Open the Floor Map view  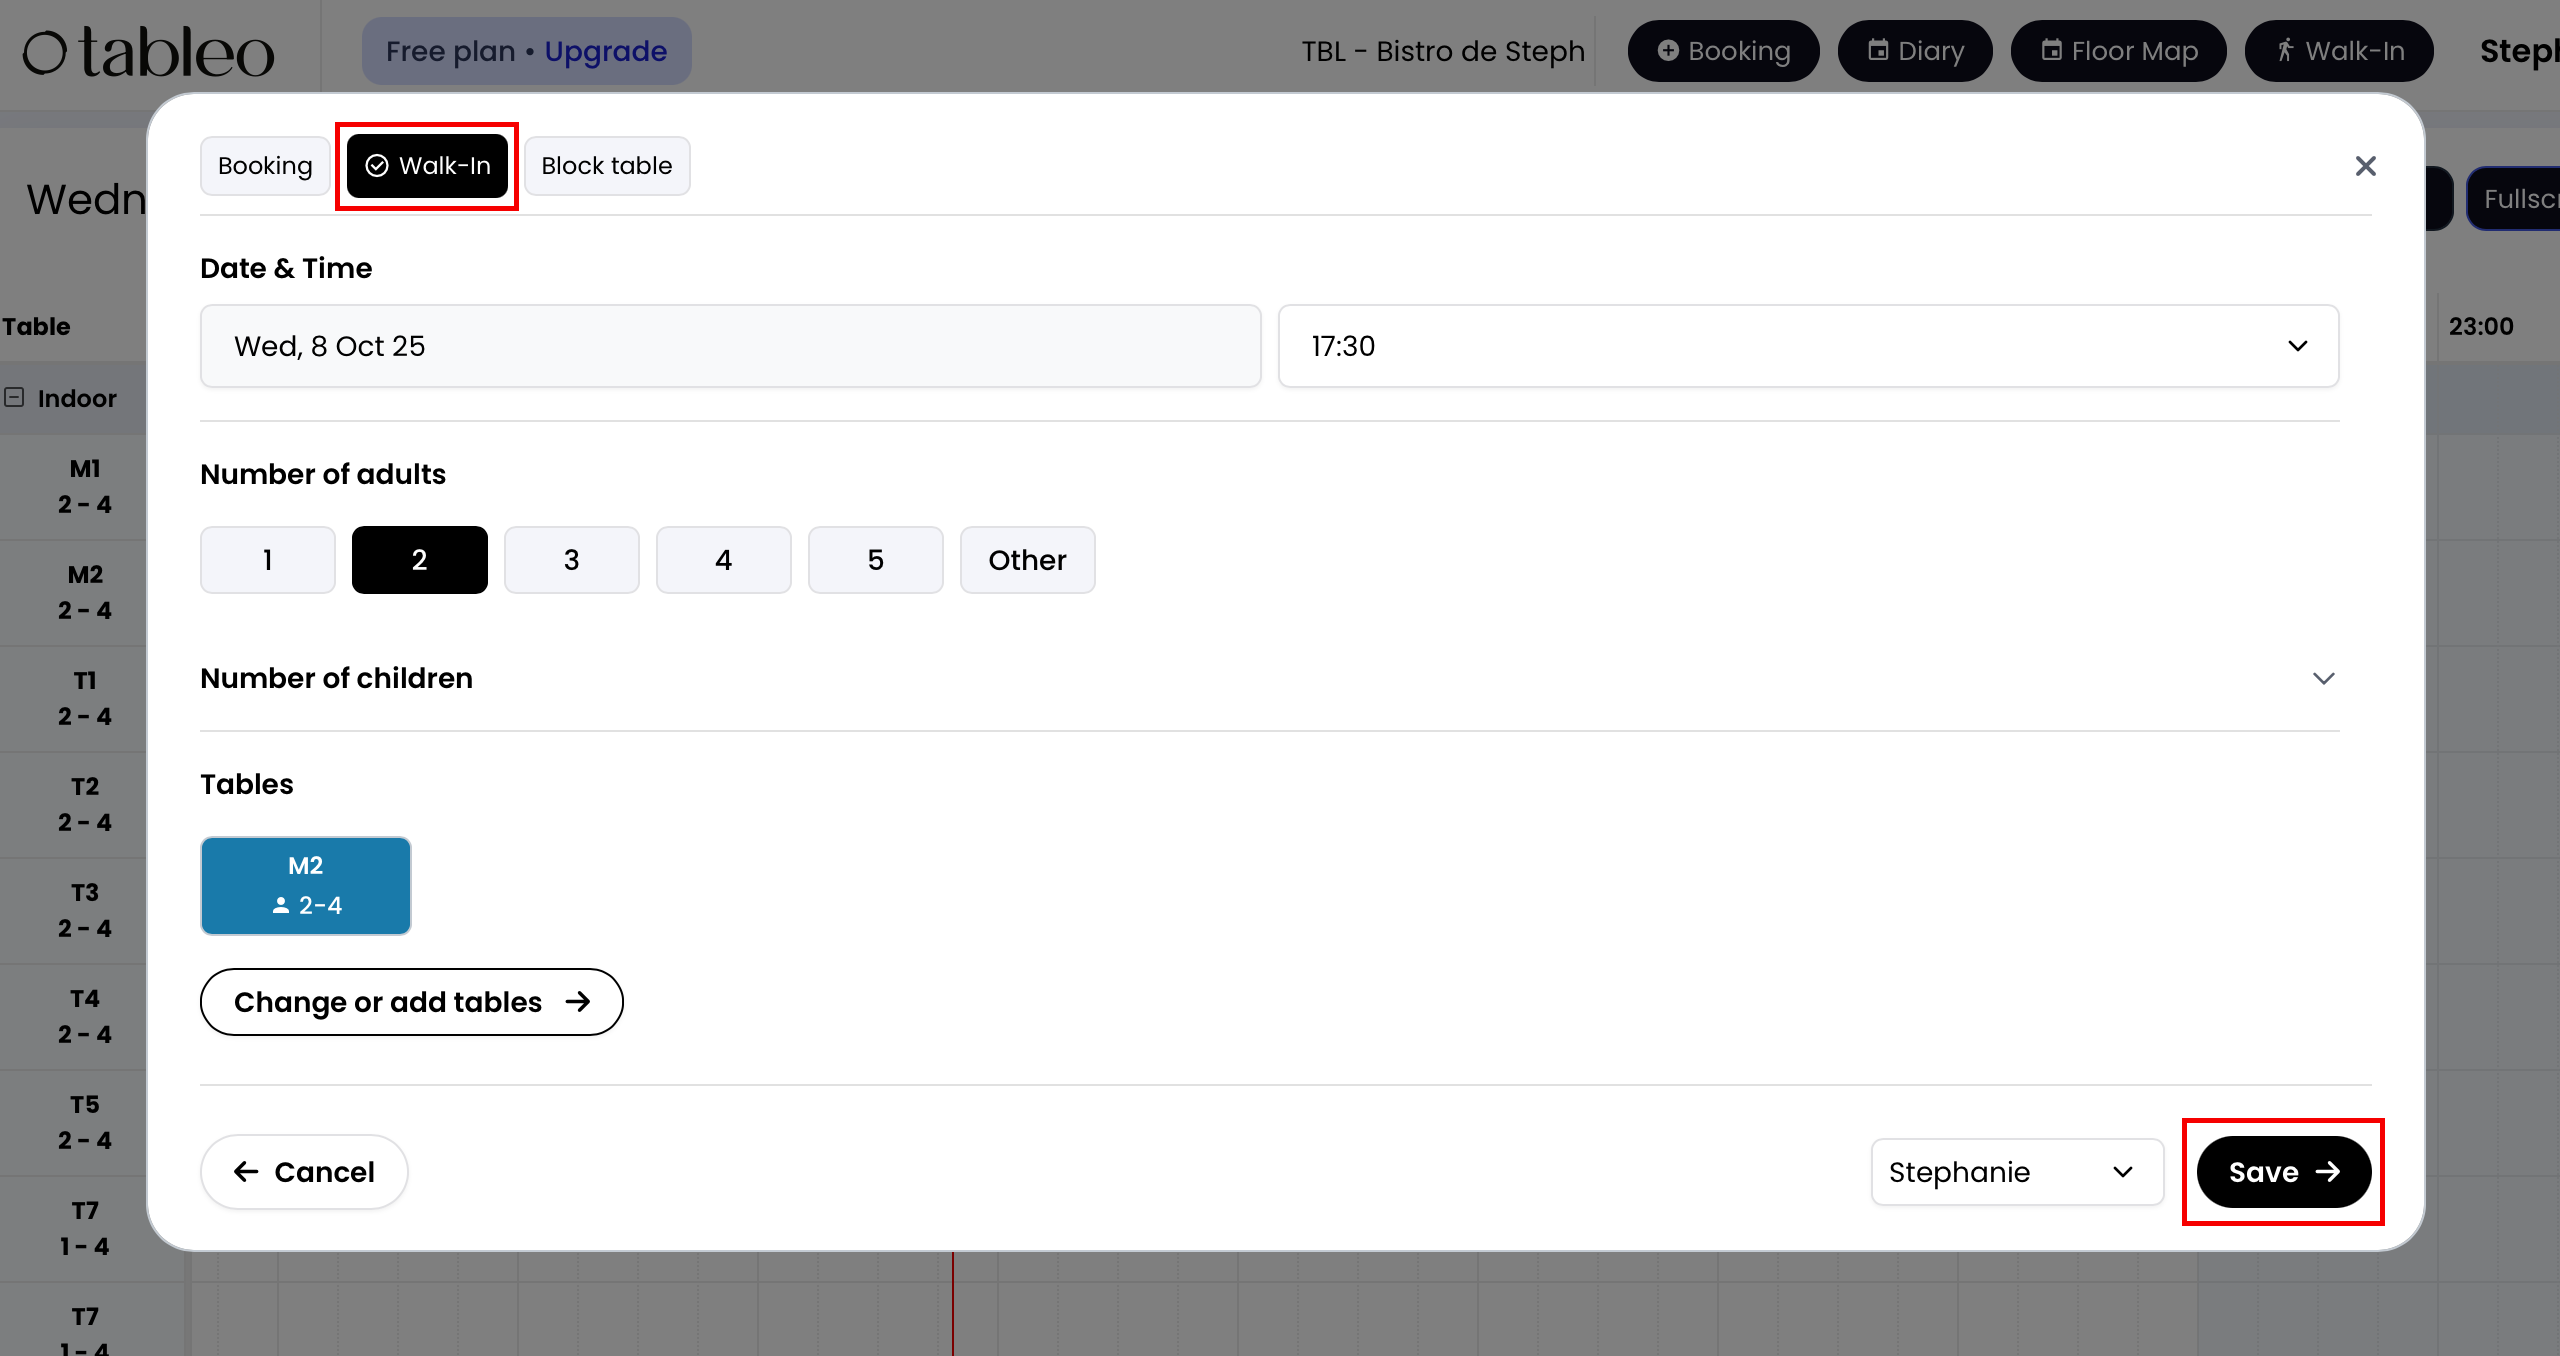point(2119,51)
